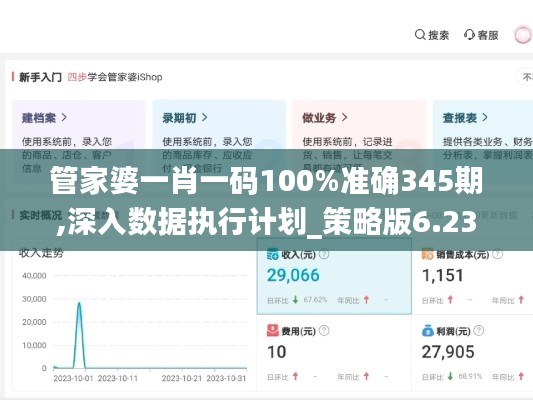Click the 新手入门 heading
533x400 pixels.
[40, 77]
